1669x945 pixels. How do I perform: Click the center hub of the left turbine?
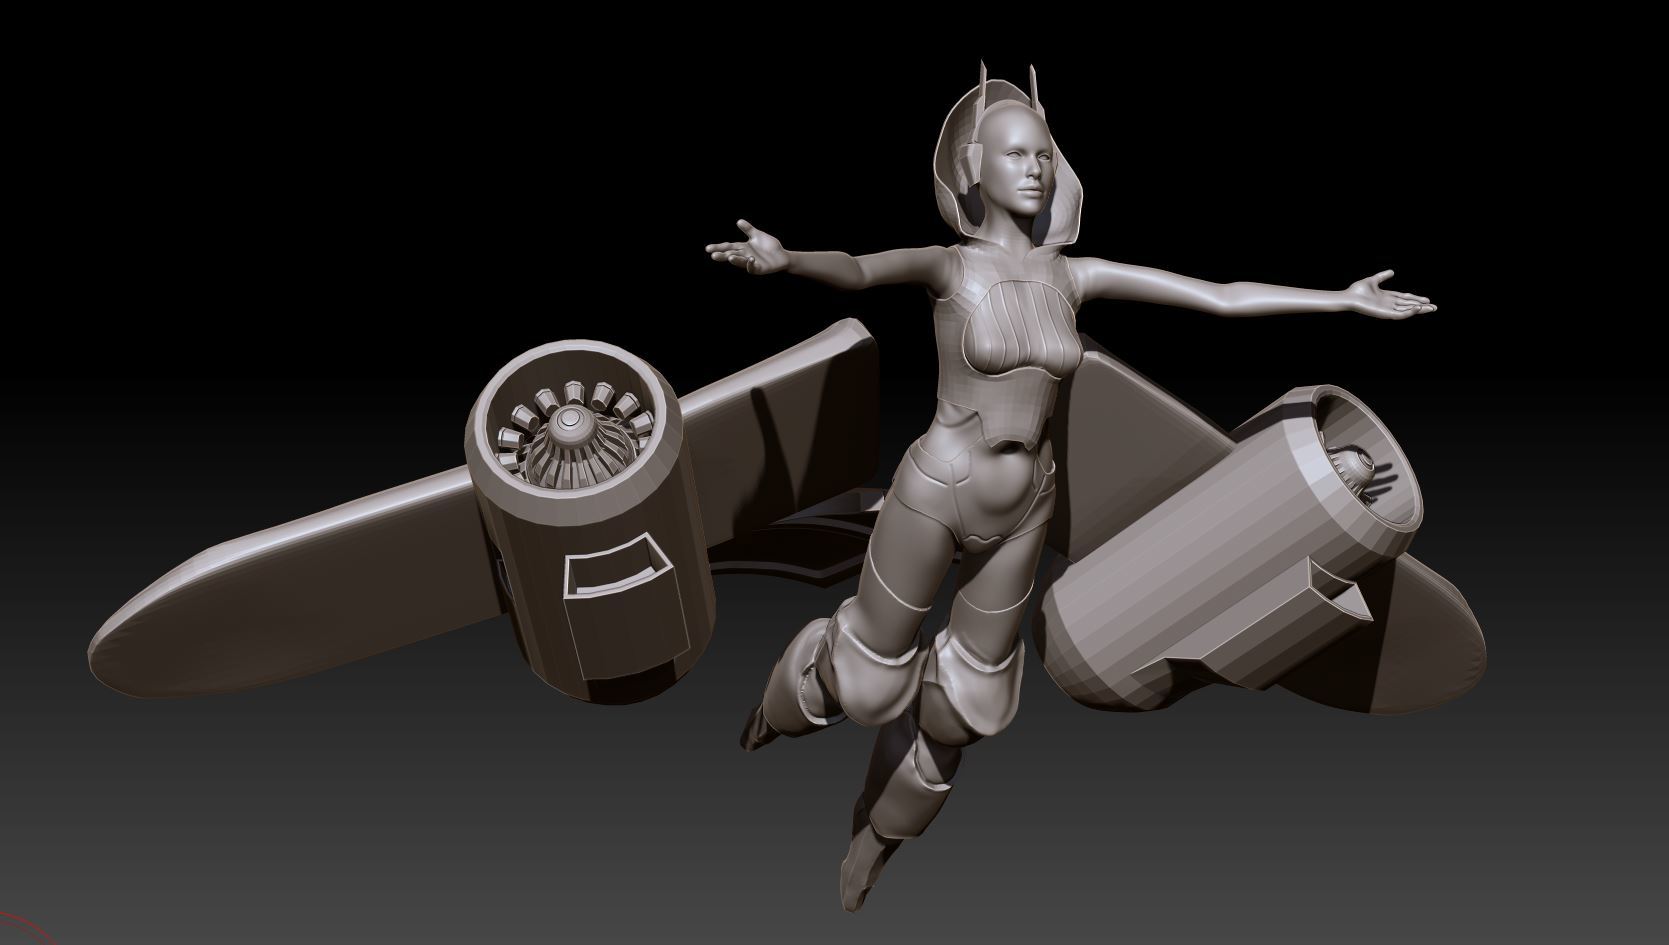(570, 422)
